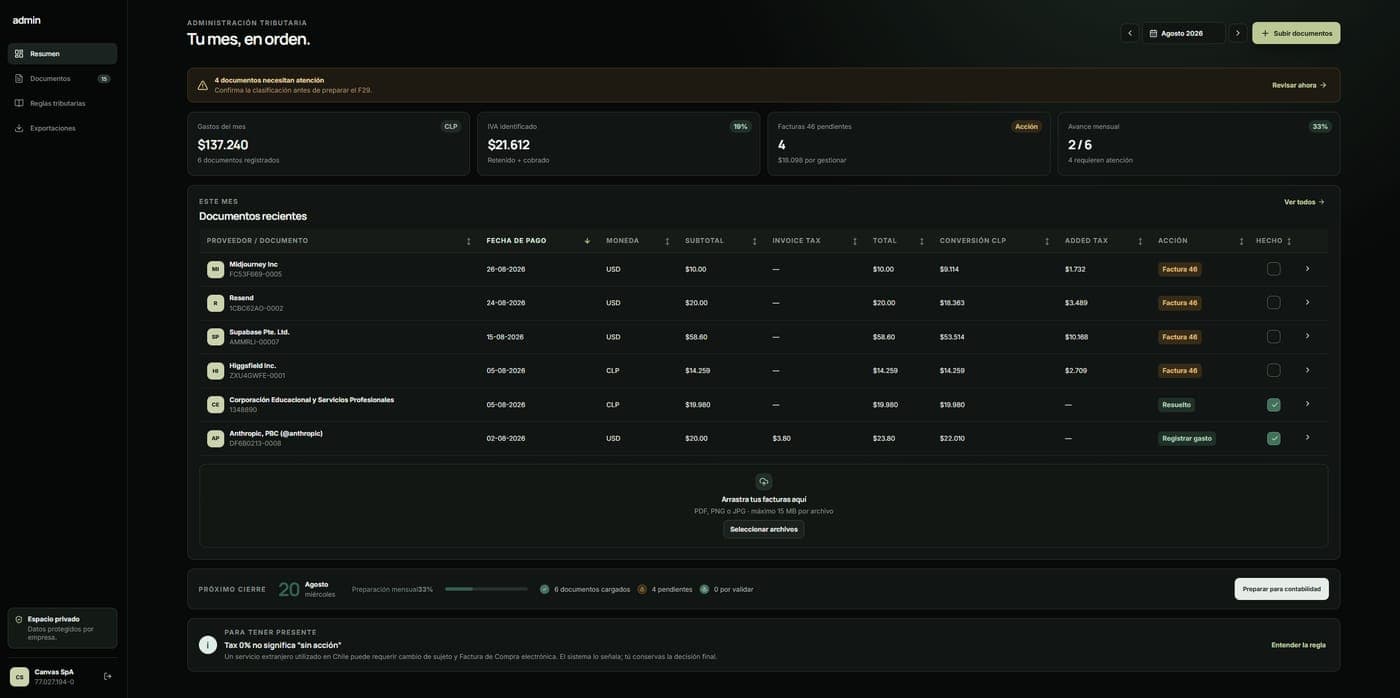The image size is (1400, 698).
Task: Check the Hecho box for Supabase Pte. Ltd.
Action: pos(1273,337)
